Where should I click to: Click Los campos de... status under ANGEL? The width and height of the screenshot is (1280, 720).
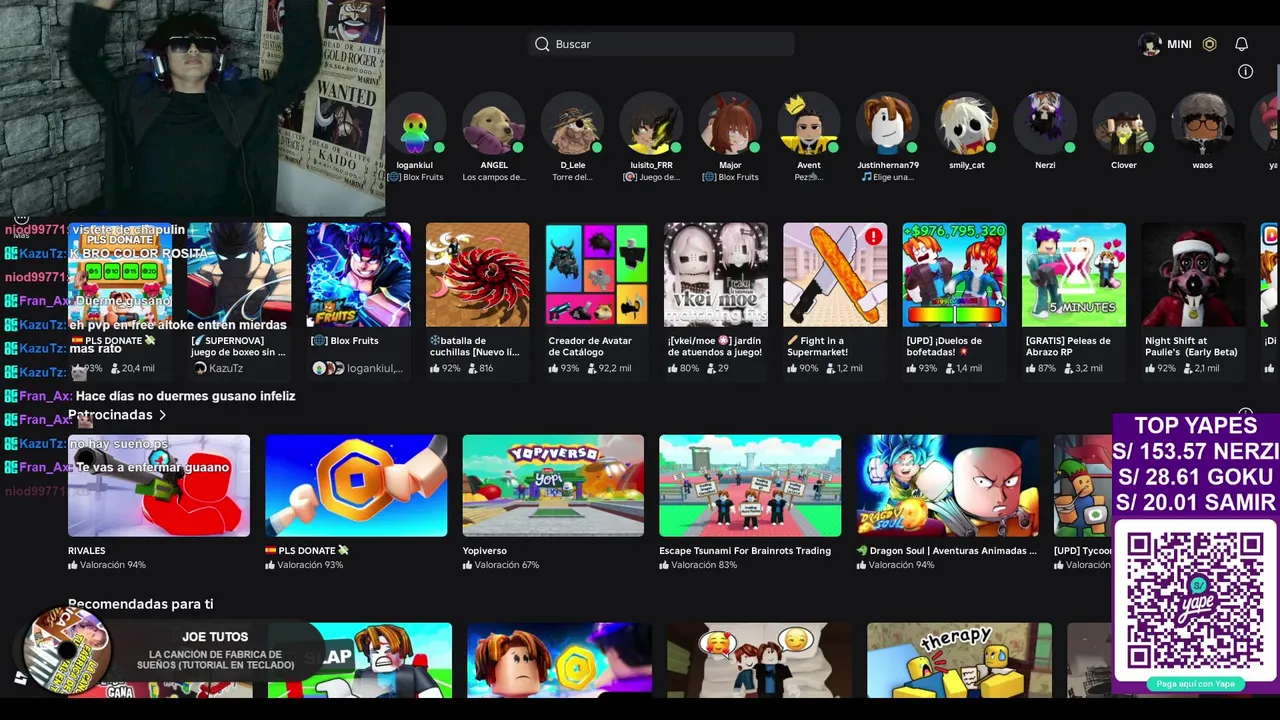tap(494, 177)
